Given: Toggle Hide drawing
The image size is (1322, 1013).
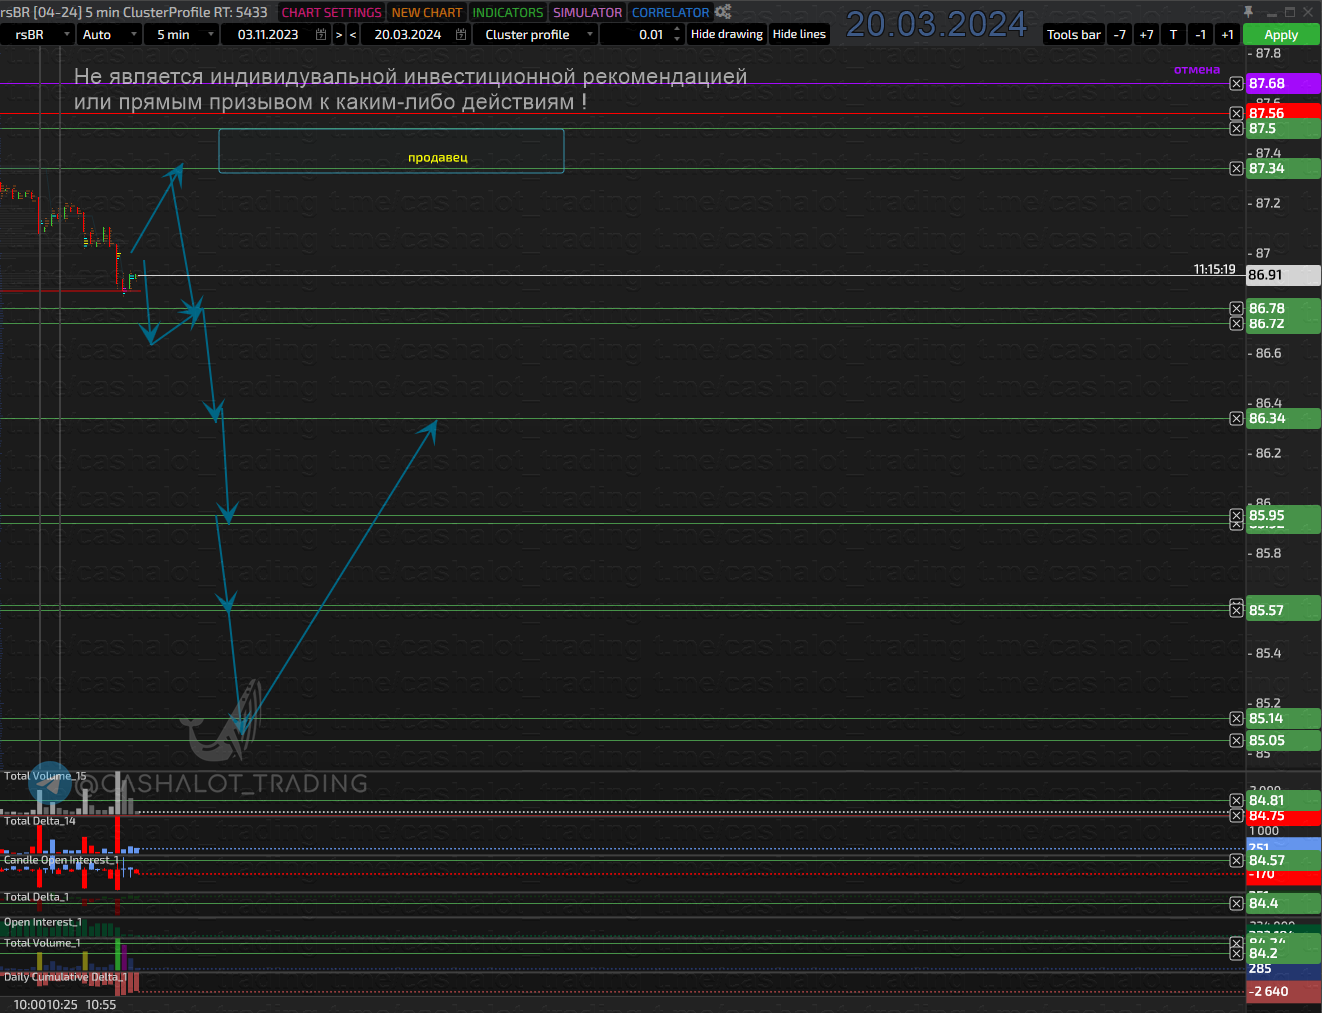Looking at the screenshot, I should (726, 34).
